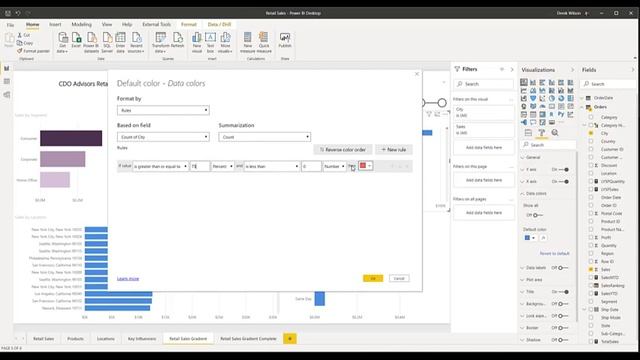Image resolution: width=640 pixels, height=360 pixels.
Task: Click the New measure ribbon icon
Action: click(x=247, y=42)
